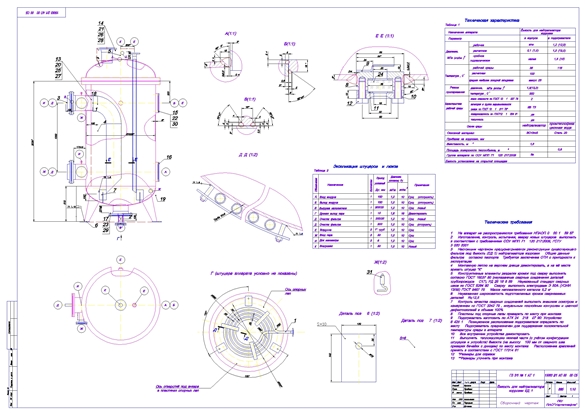Select position callout 3 at upper left nozzle
Screen dimensions: 585x413
(59, 98)
